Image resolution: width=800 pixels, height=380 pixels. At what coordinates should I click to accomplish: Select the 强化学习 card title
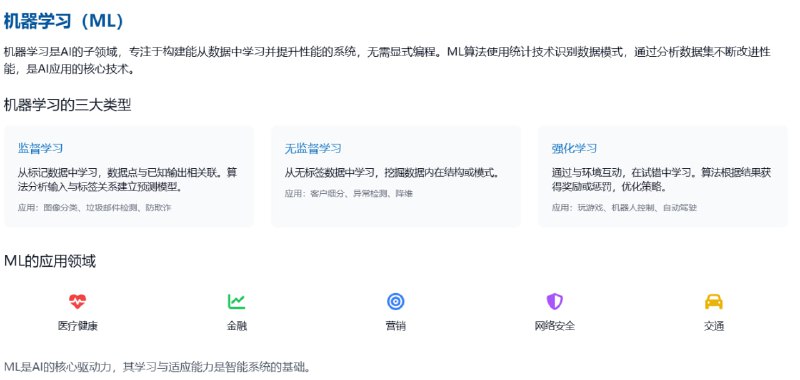coord(574,148)
